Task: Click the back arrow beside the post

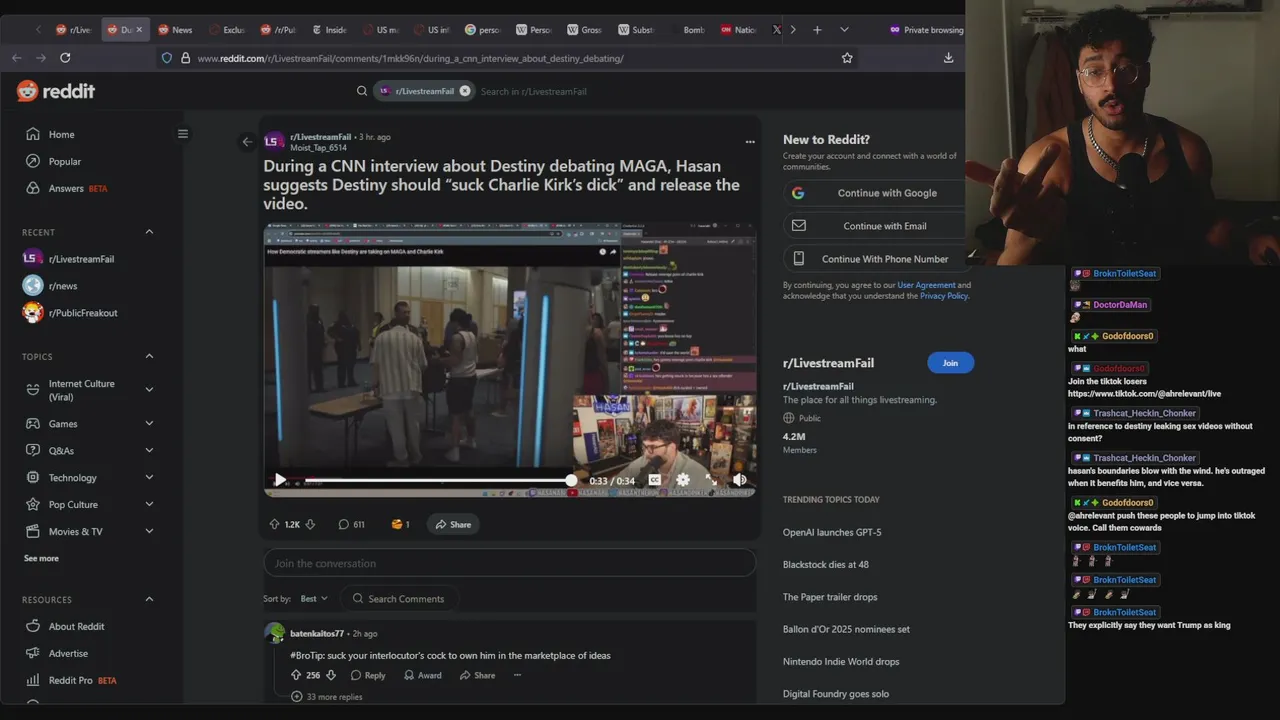Action: 247,141
